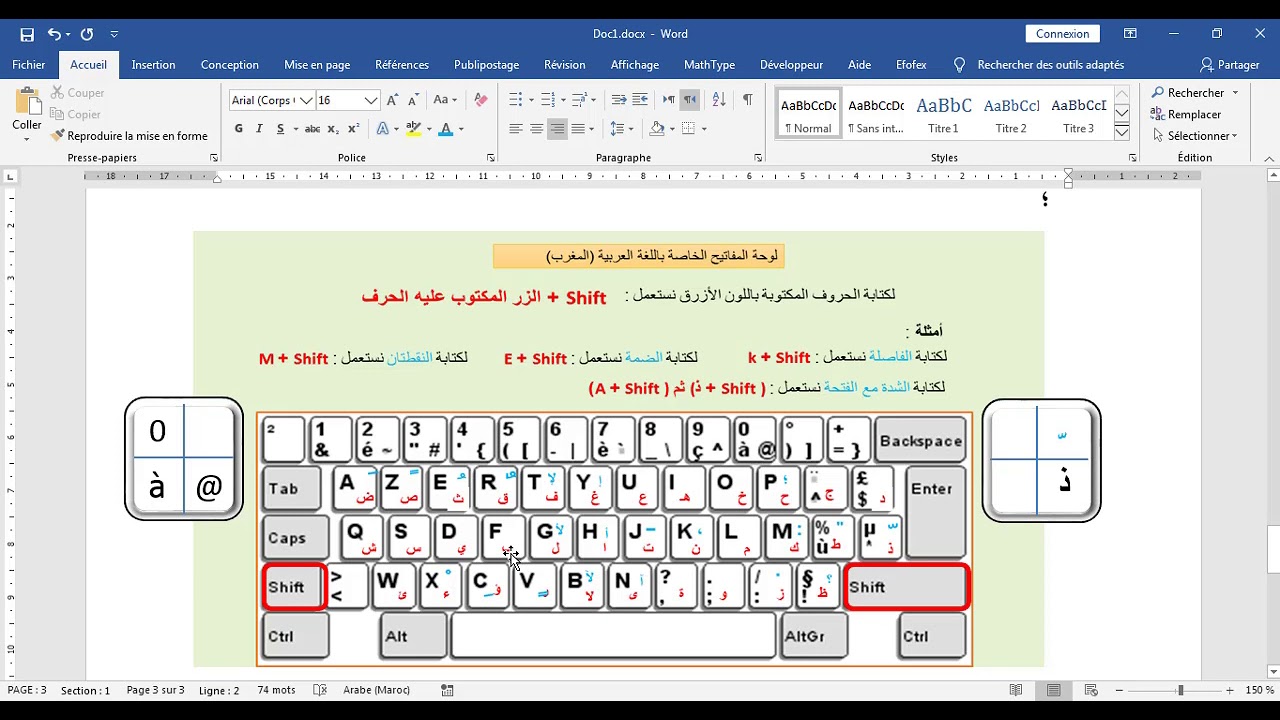Align the paragraph text to the left
Image resolution: width=1280 pixels, height=720 pixels.
click(516, 129)
